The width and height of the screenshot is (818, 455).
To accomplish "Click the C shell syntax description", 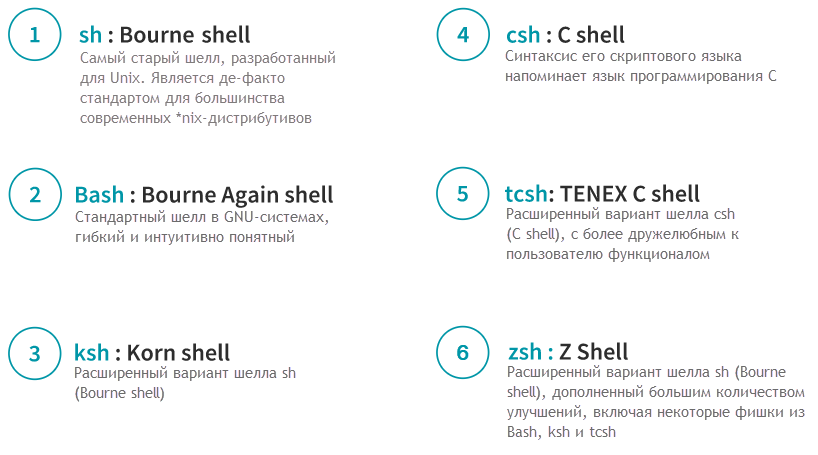I will pos(641,66).
